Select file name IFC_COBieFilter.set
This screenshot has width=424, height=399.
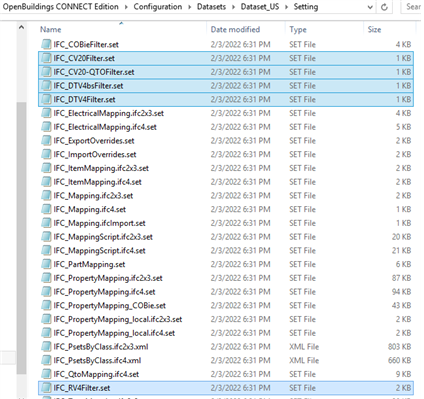86,44
